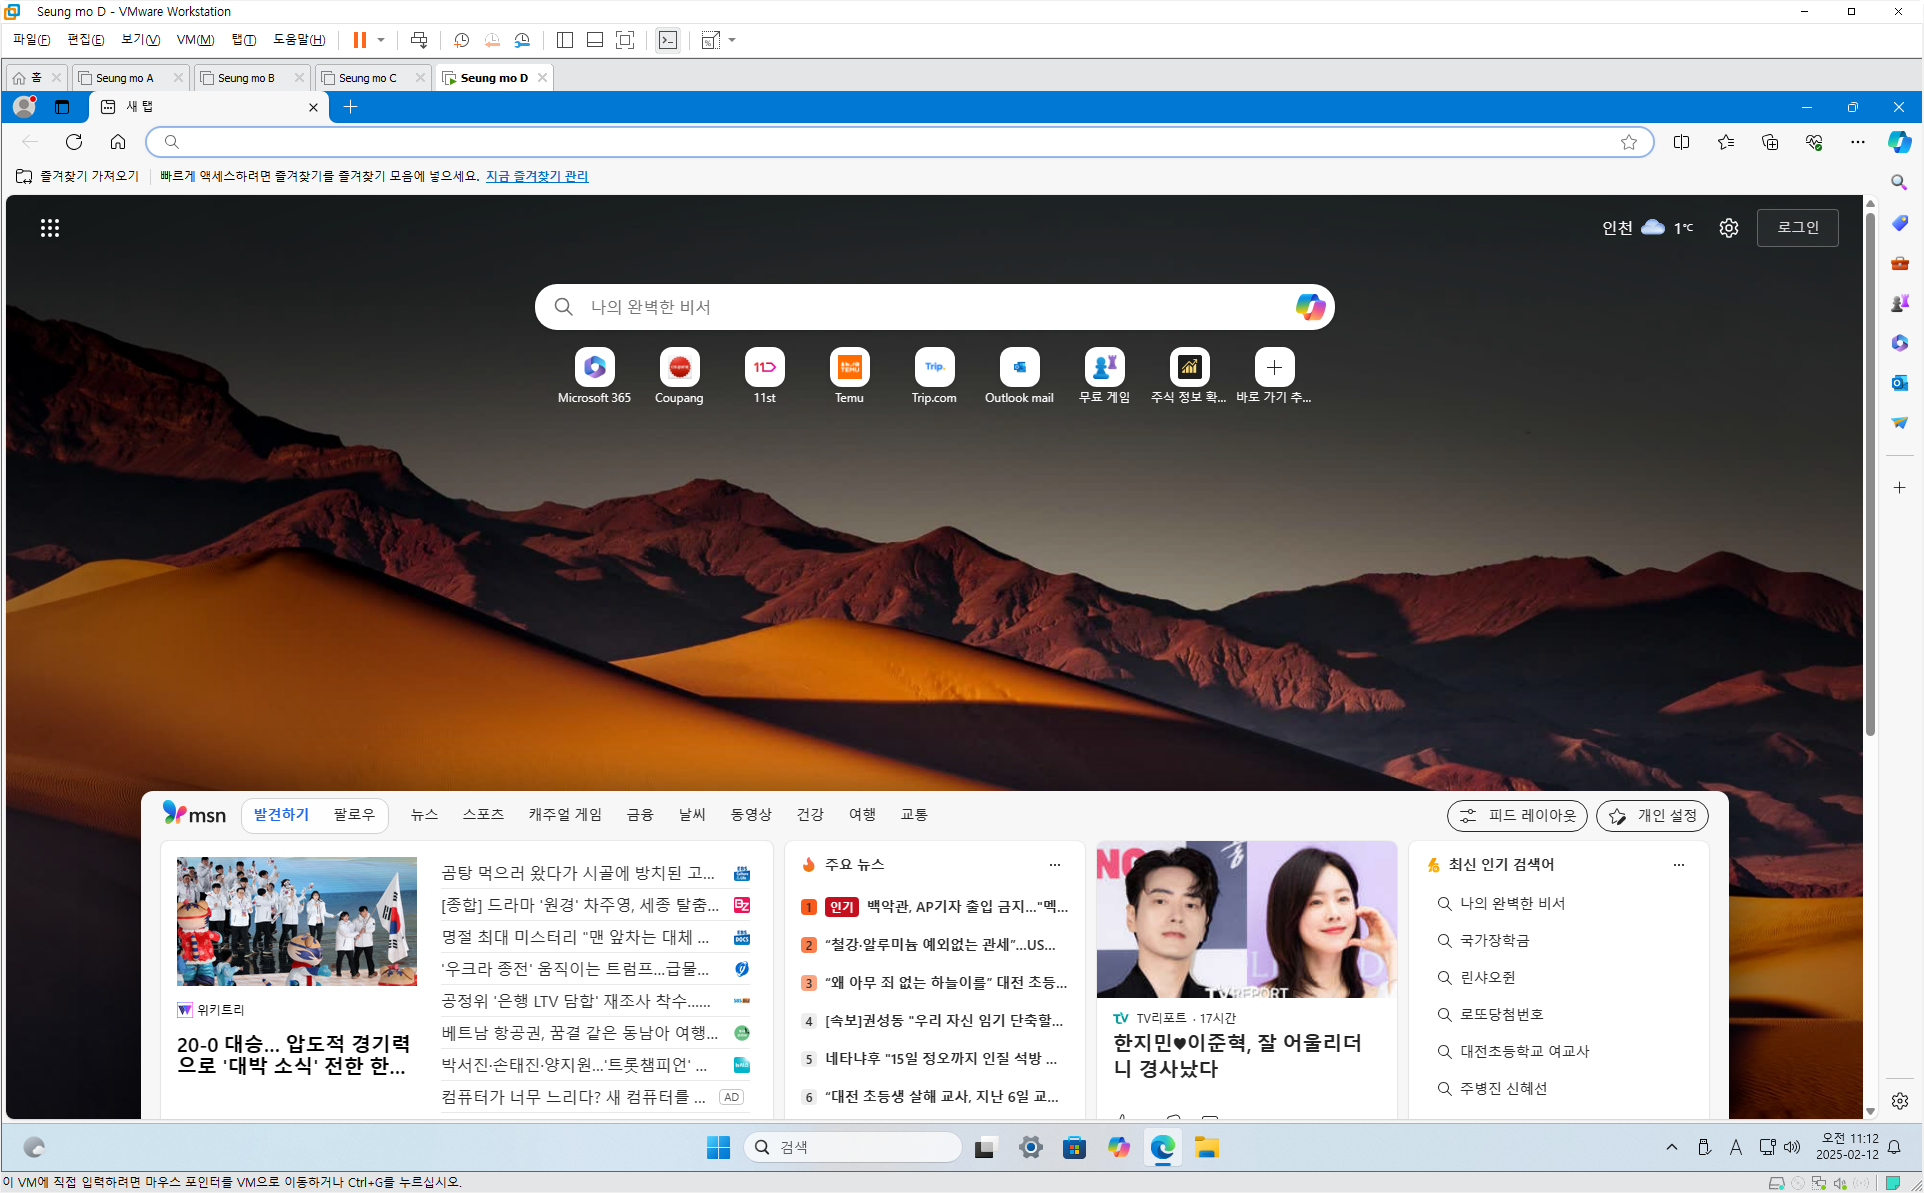Click the 로그인 button

click(x=1797, y=228)
